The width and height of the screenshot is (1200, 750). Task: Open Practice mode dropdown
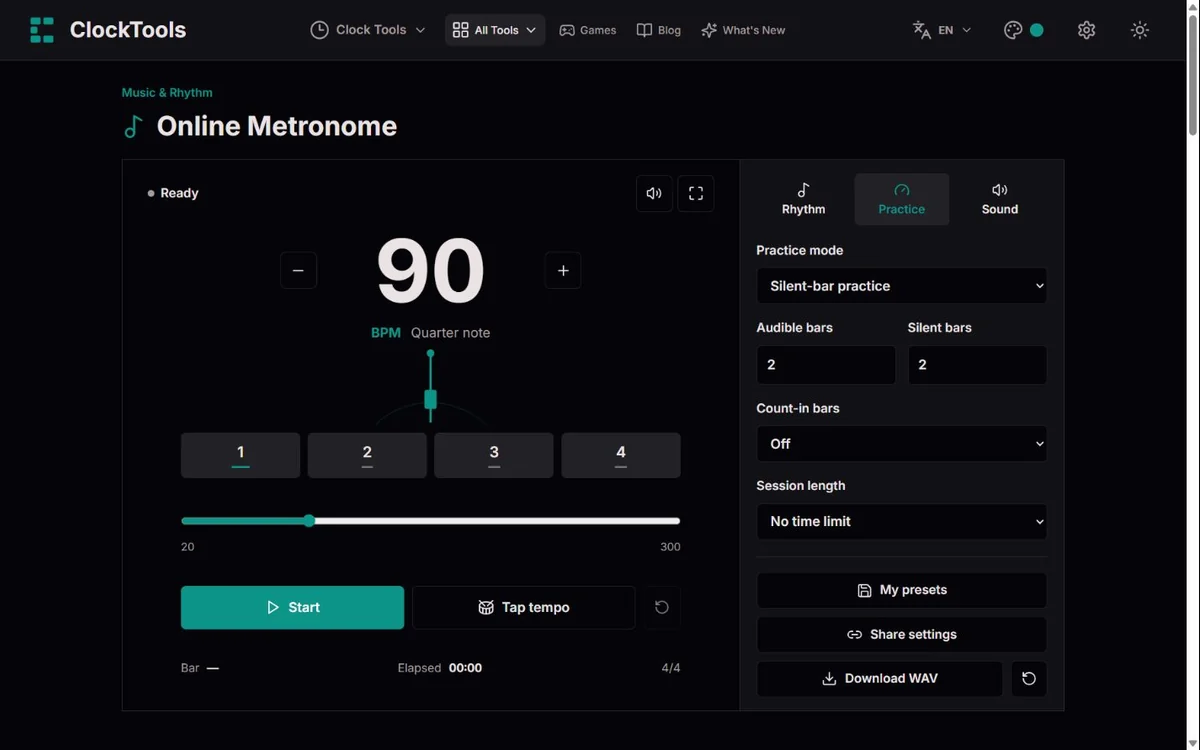[x=901, y=286]
